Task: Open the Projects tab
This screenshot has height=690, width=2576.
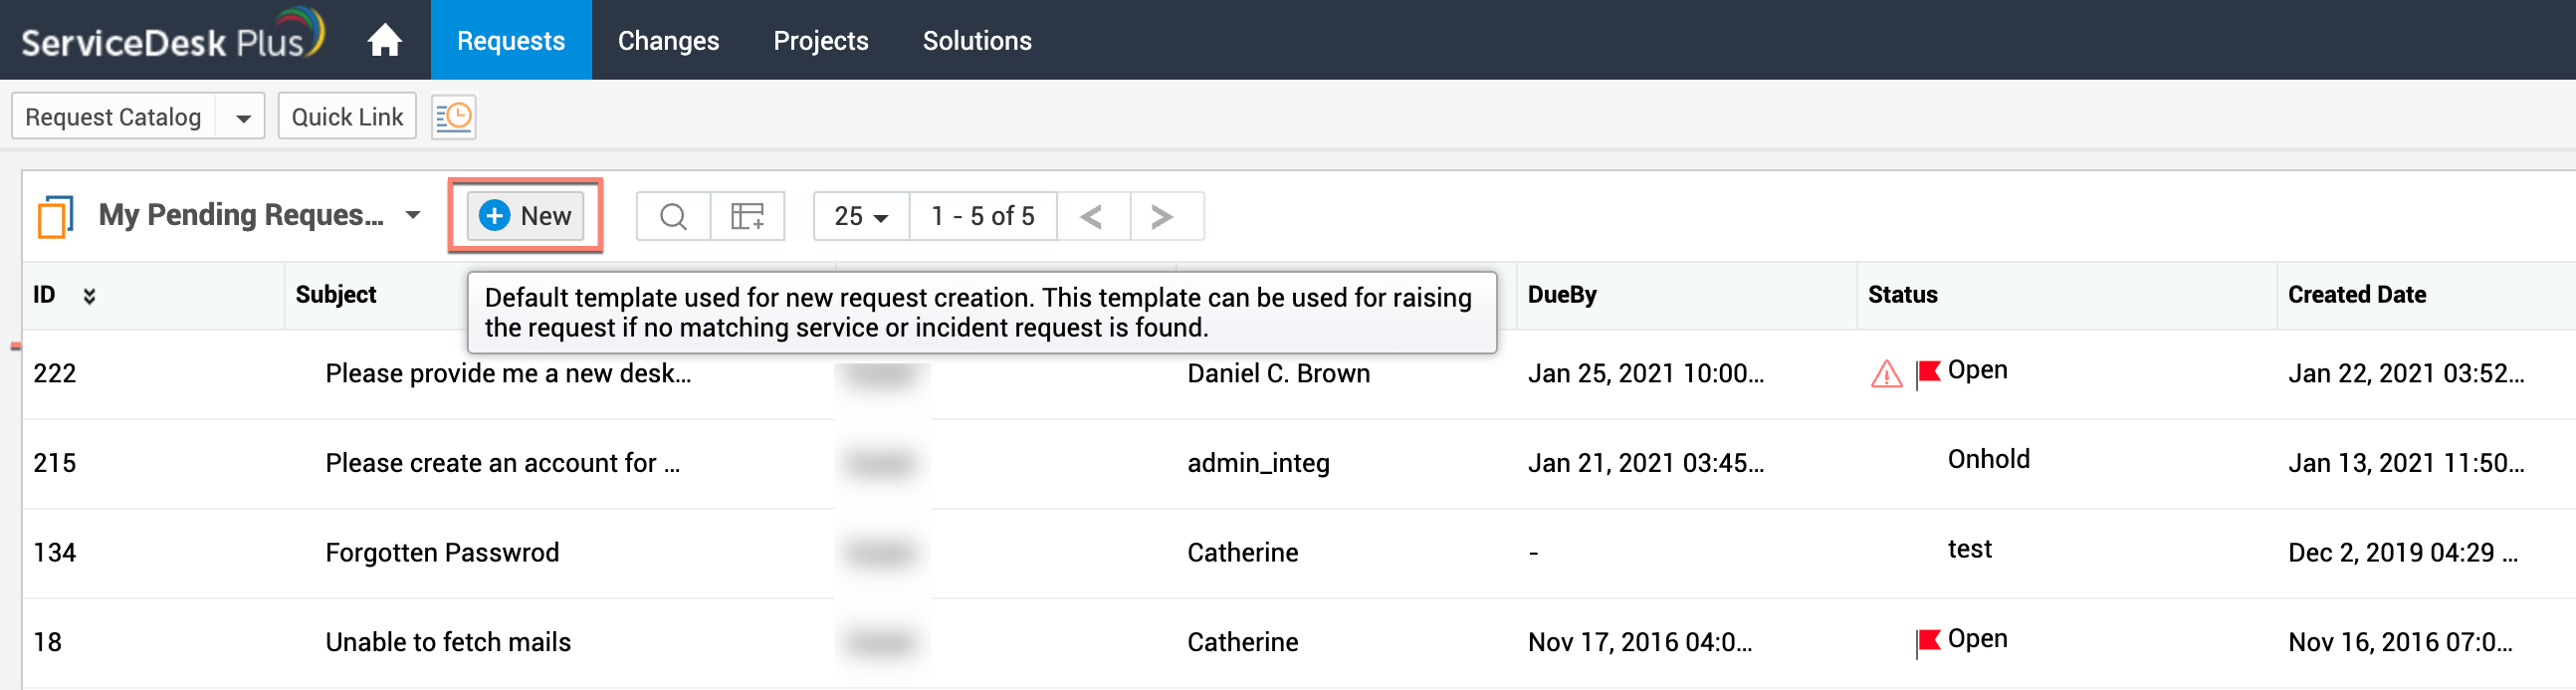Action: click(x=820, y=41)
